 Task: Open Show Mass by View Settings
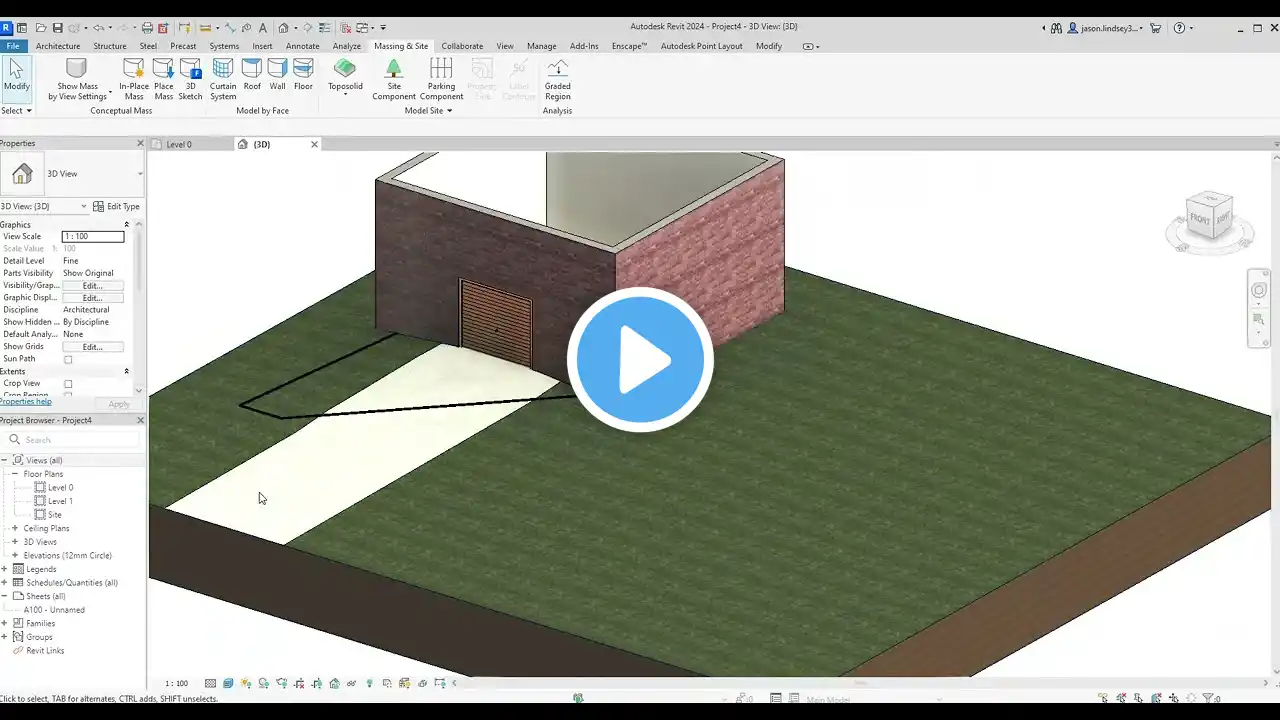(x=77, y=79)
